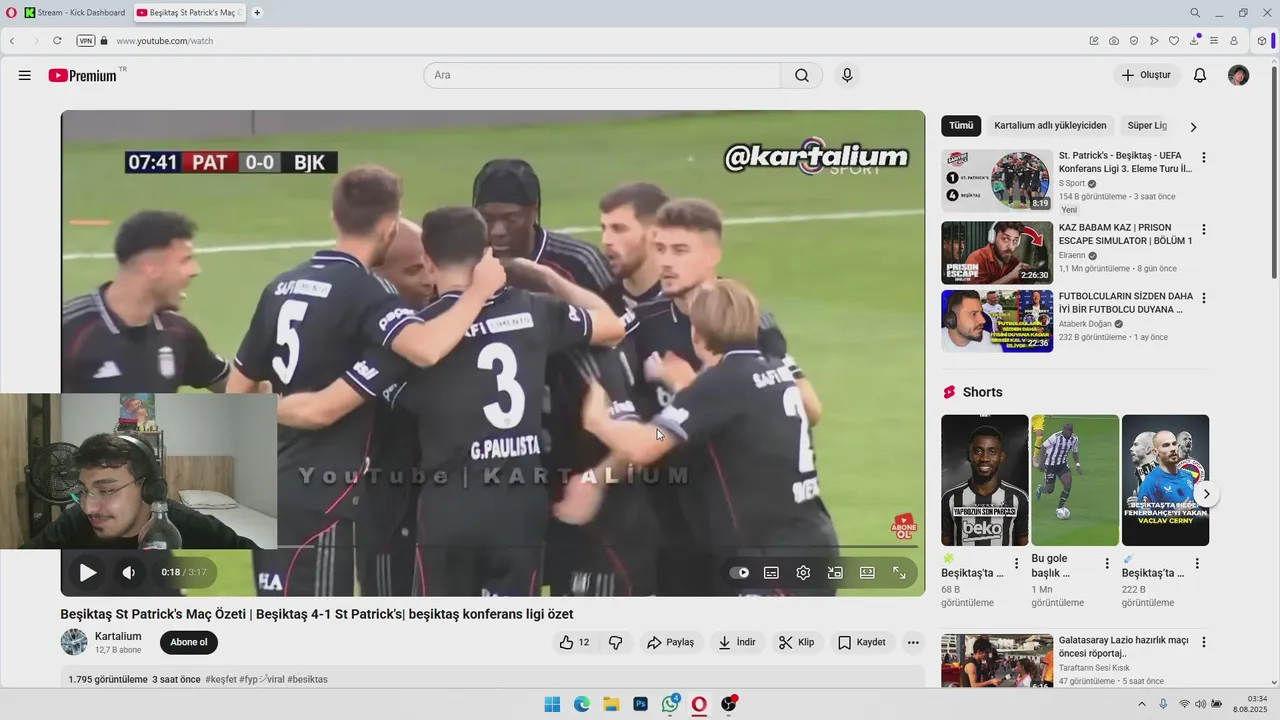The width and height of the screenshot is (1280, 720).
Task: Open the Bu gole başlık short
Action: pyautogui.click(x=1075, y=480)
